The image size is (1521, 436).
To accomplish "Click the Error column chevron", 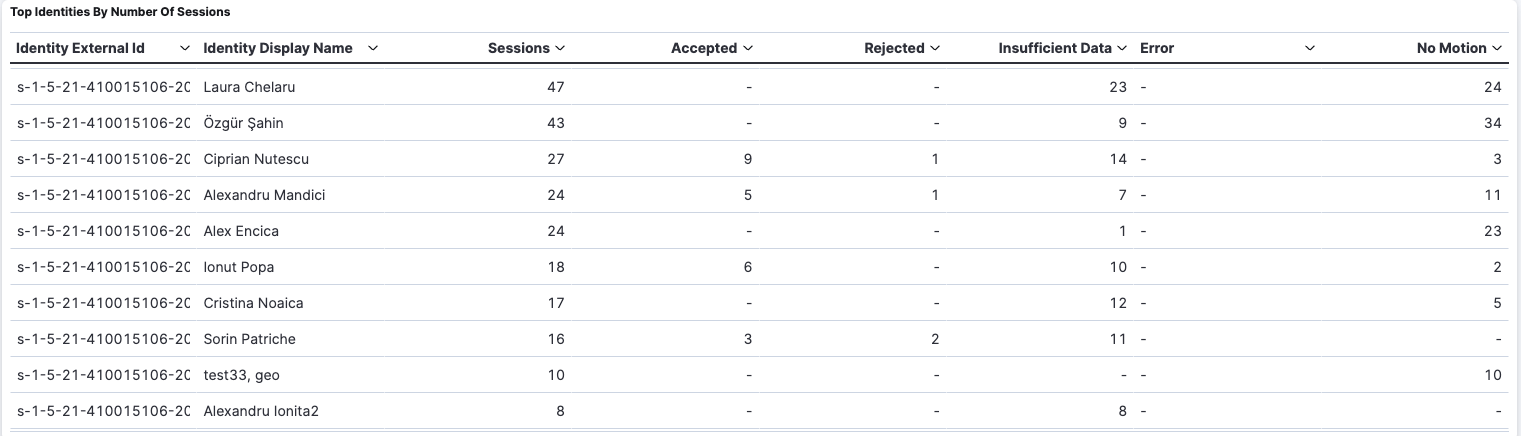I will click(1310, 48).
